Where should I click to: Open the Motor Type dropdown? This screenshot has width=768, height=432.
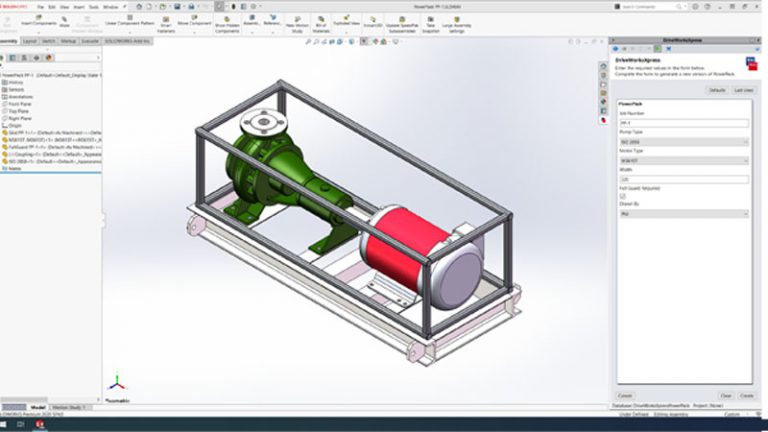tap(684, 160)
